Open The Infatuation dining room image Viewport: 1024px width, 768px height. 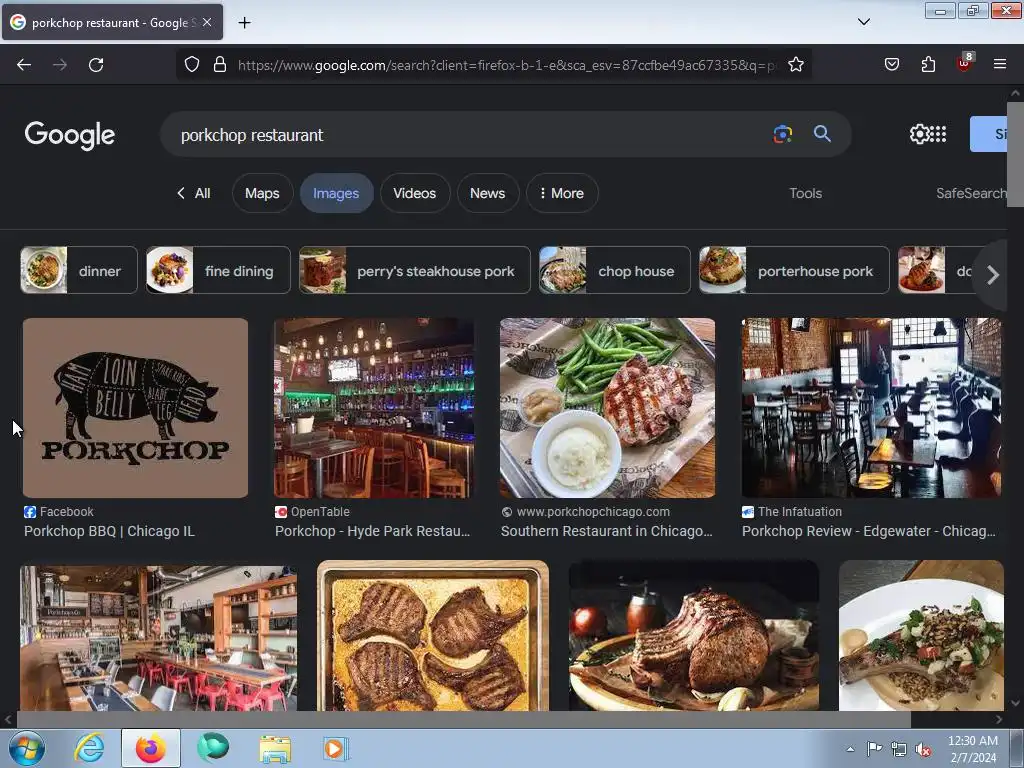coord(871,408)
